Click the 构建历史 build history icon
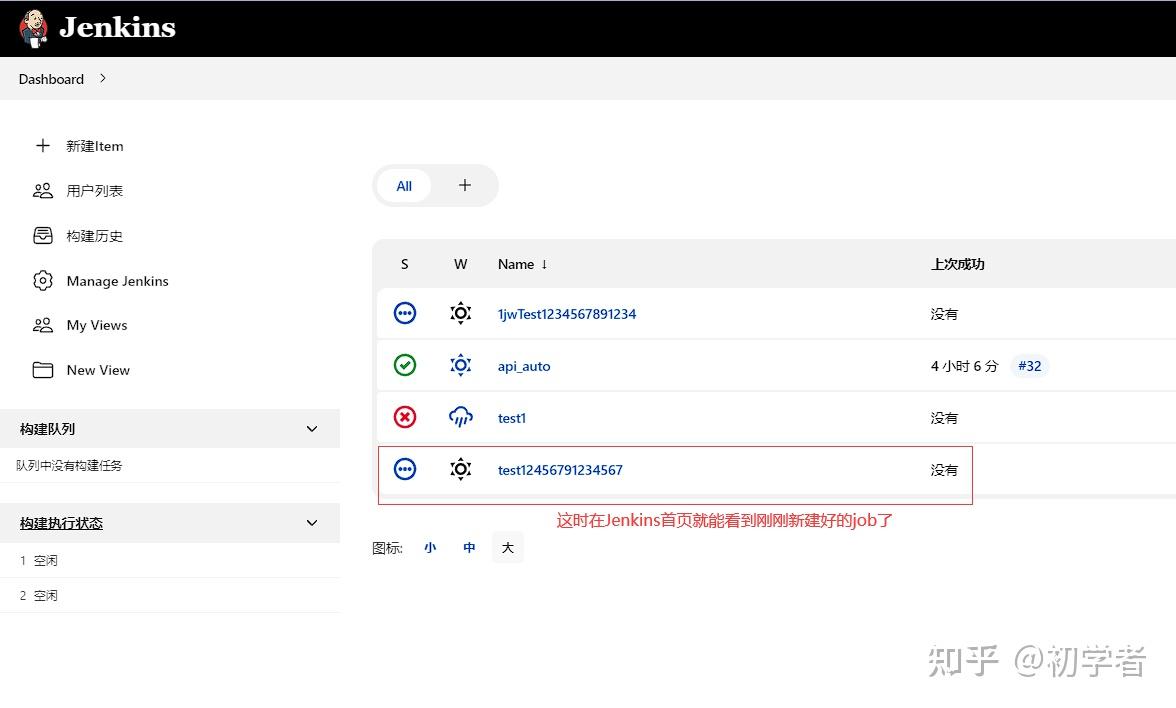 pos(43,235)
